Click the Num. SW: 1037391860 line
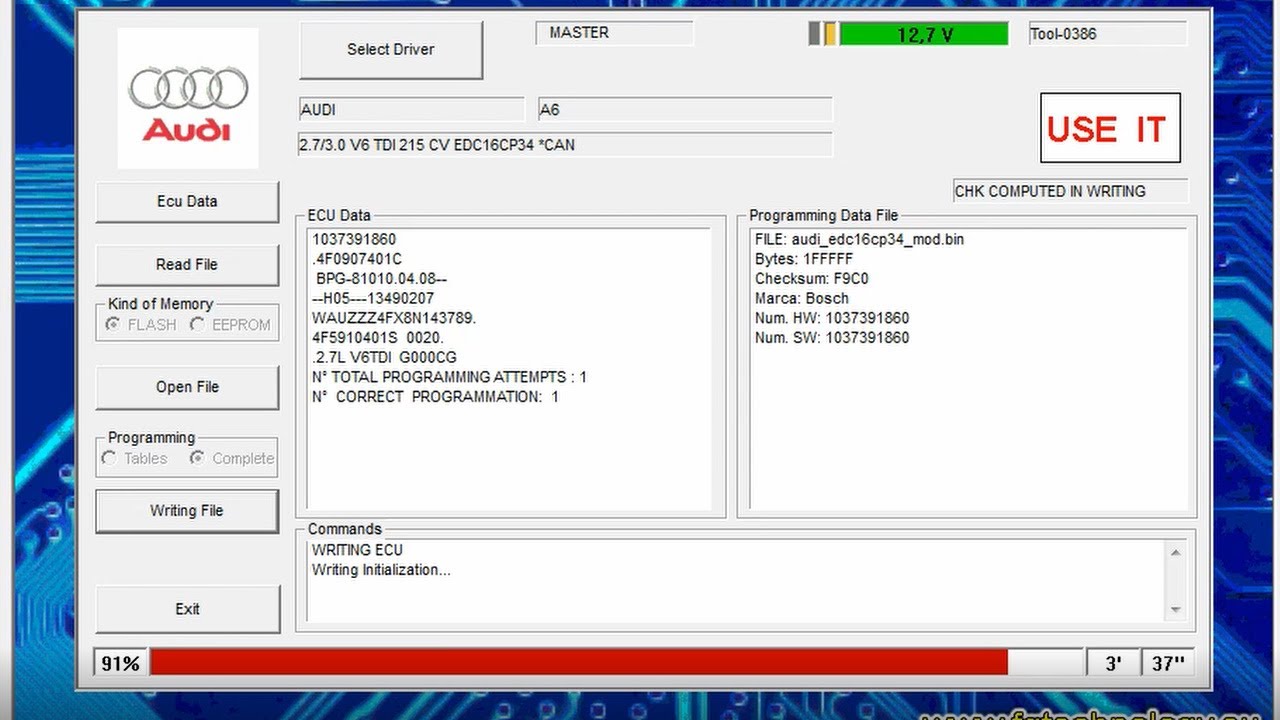Viewport: 1280px width, 720px height. [x=832, y=338]
